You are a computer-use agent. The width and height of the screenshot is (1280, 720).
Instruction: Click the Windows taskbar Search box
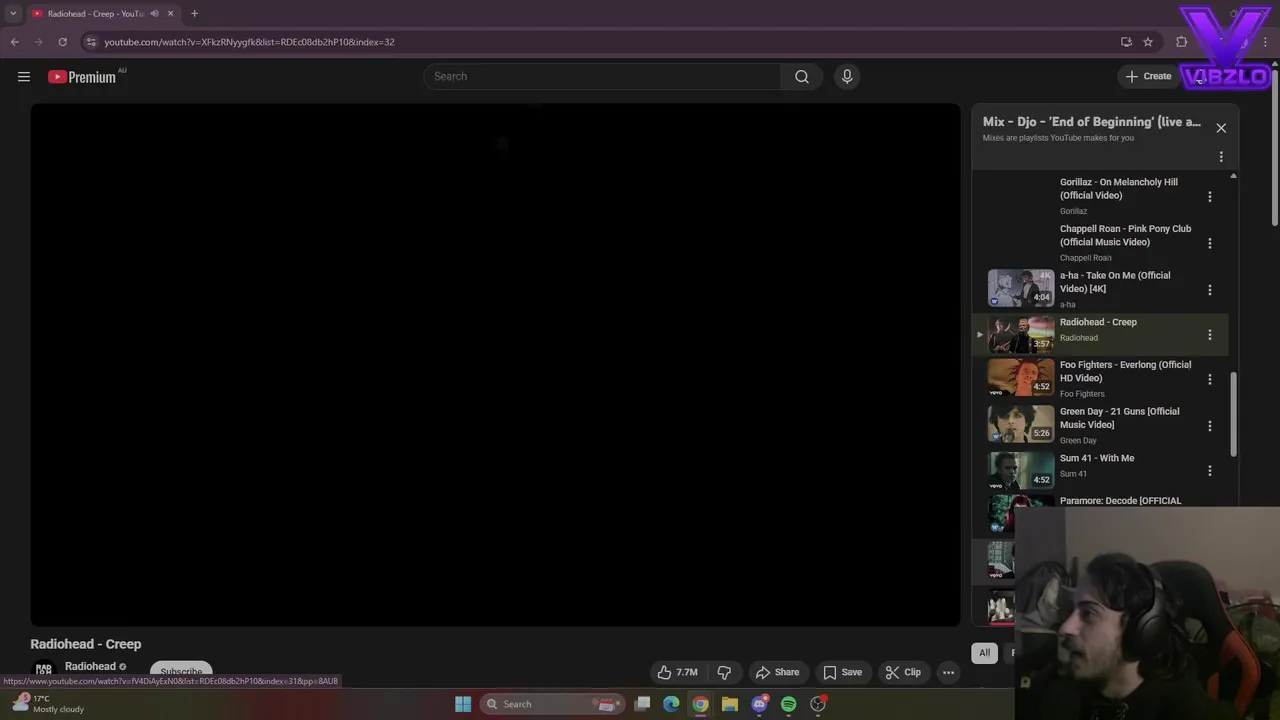click(x=552, y=704)
